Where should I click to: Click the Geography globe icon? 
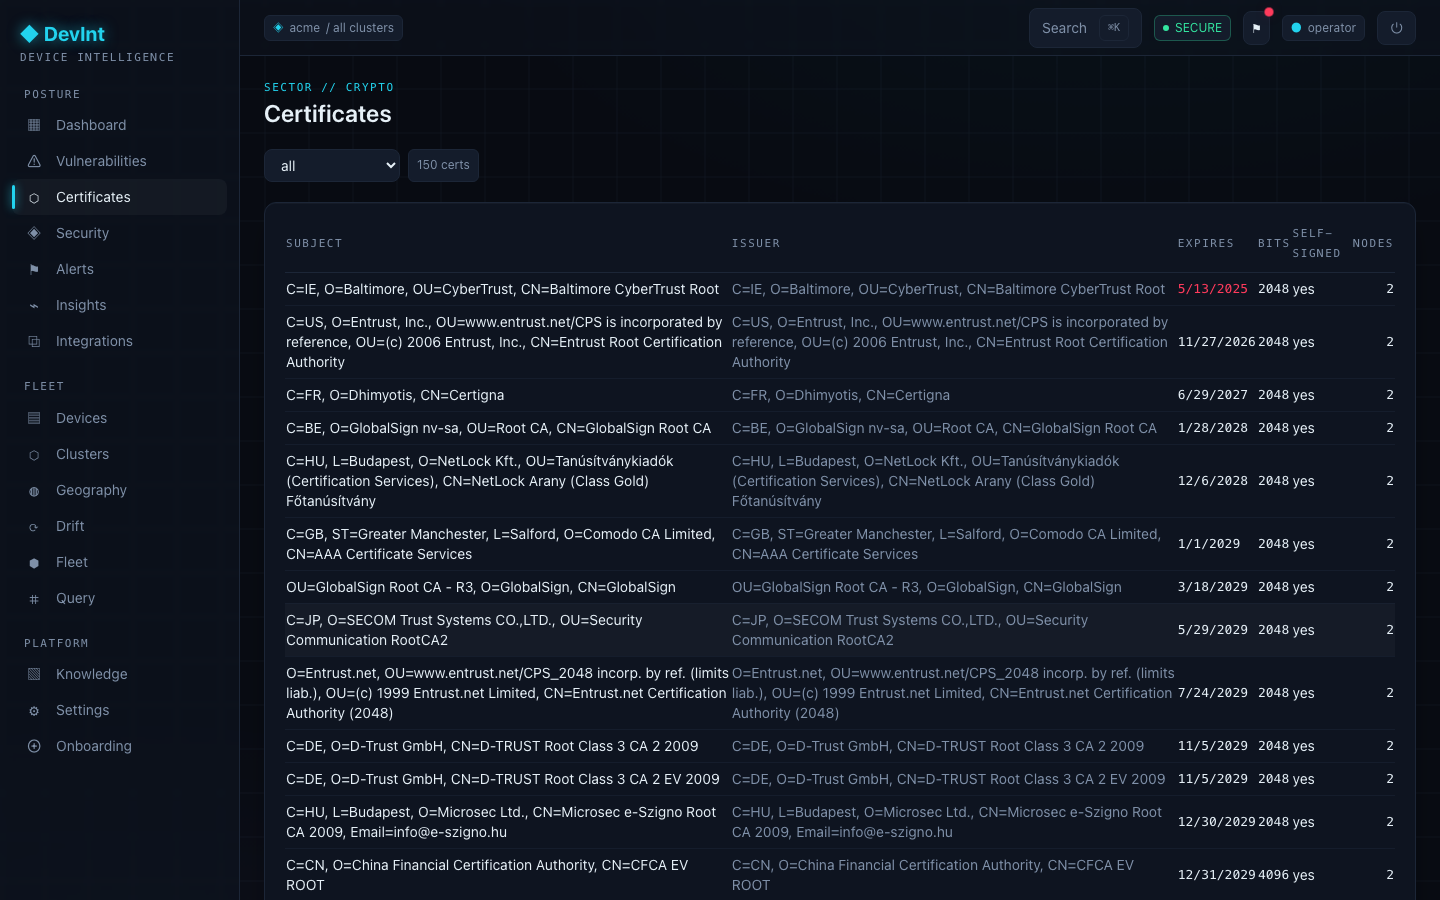coord(34,490)
